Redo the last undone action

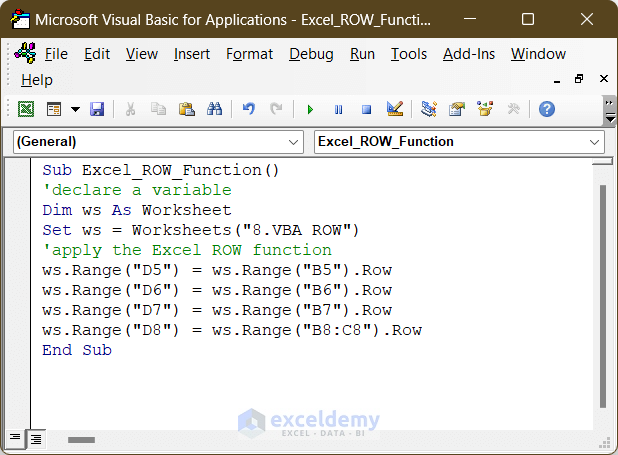pyautogui.click(x=276, y=109)
